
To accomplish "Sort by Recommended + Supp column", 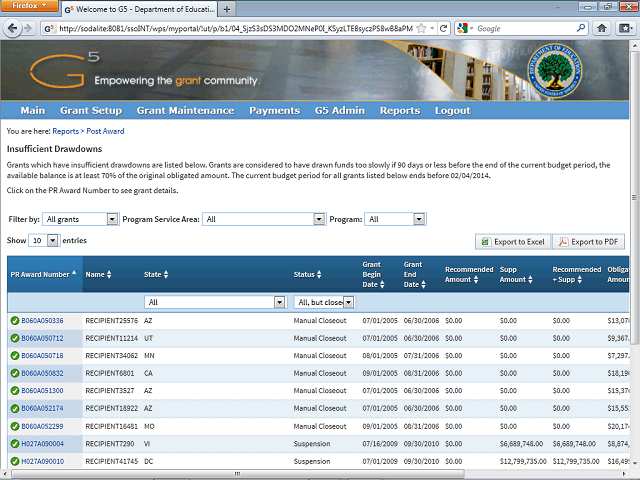I will [x=580, y=280].
